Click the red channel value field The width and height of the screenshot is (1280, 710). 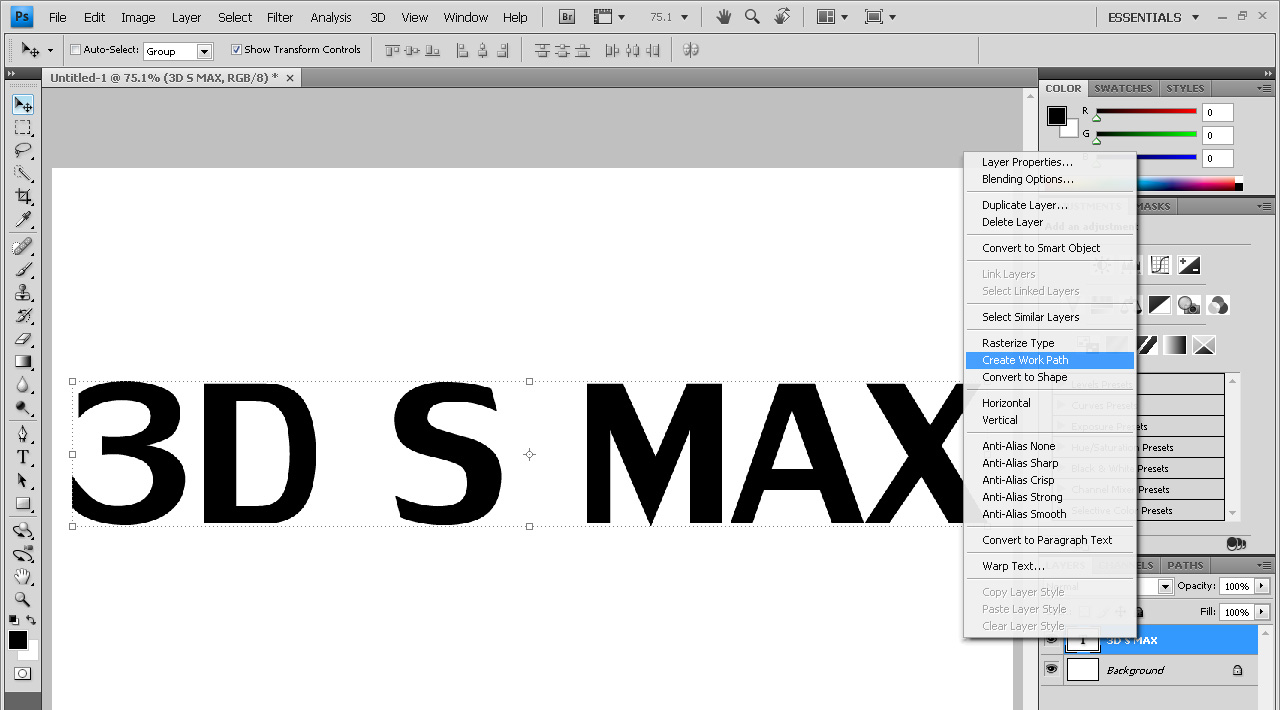(x=1218, y=113)
